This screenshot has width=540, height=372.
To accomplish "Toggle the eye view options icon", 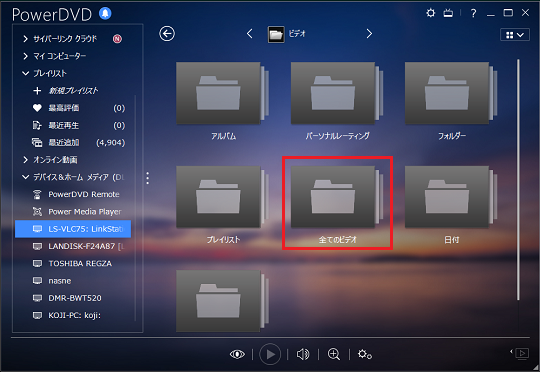I will (237, 354).
